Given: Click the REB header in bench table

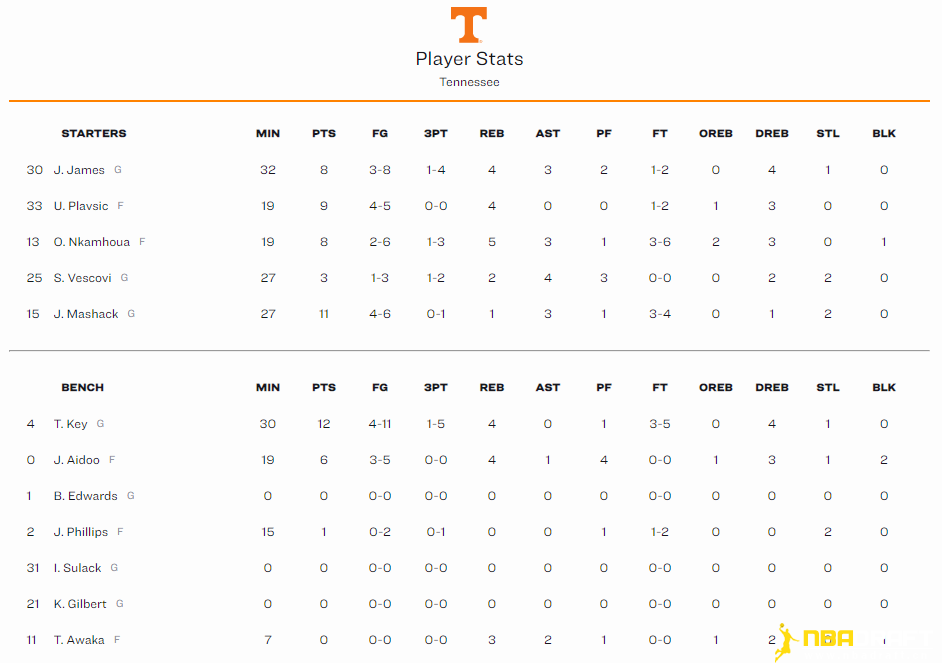Looking at the screenshot, I should pyautogui.click(x=491, y=387).
